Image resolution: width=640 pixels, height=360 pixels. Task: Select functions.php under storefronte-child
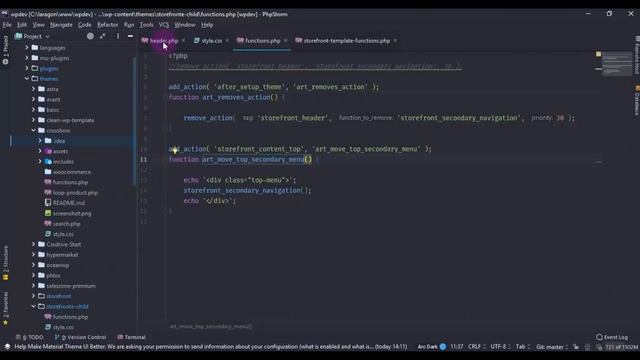pos(70,317)
